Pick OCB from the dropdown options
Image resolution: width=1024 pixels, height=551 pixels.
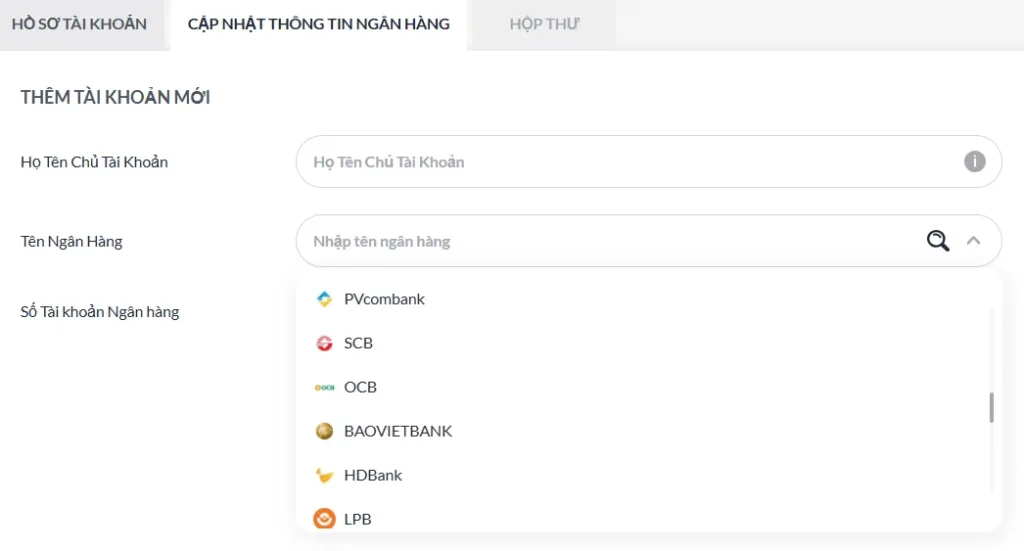pyautogui.click(x=360, y=387)
